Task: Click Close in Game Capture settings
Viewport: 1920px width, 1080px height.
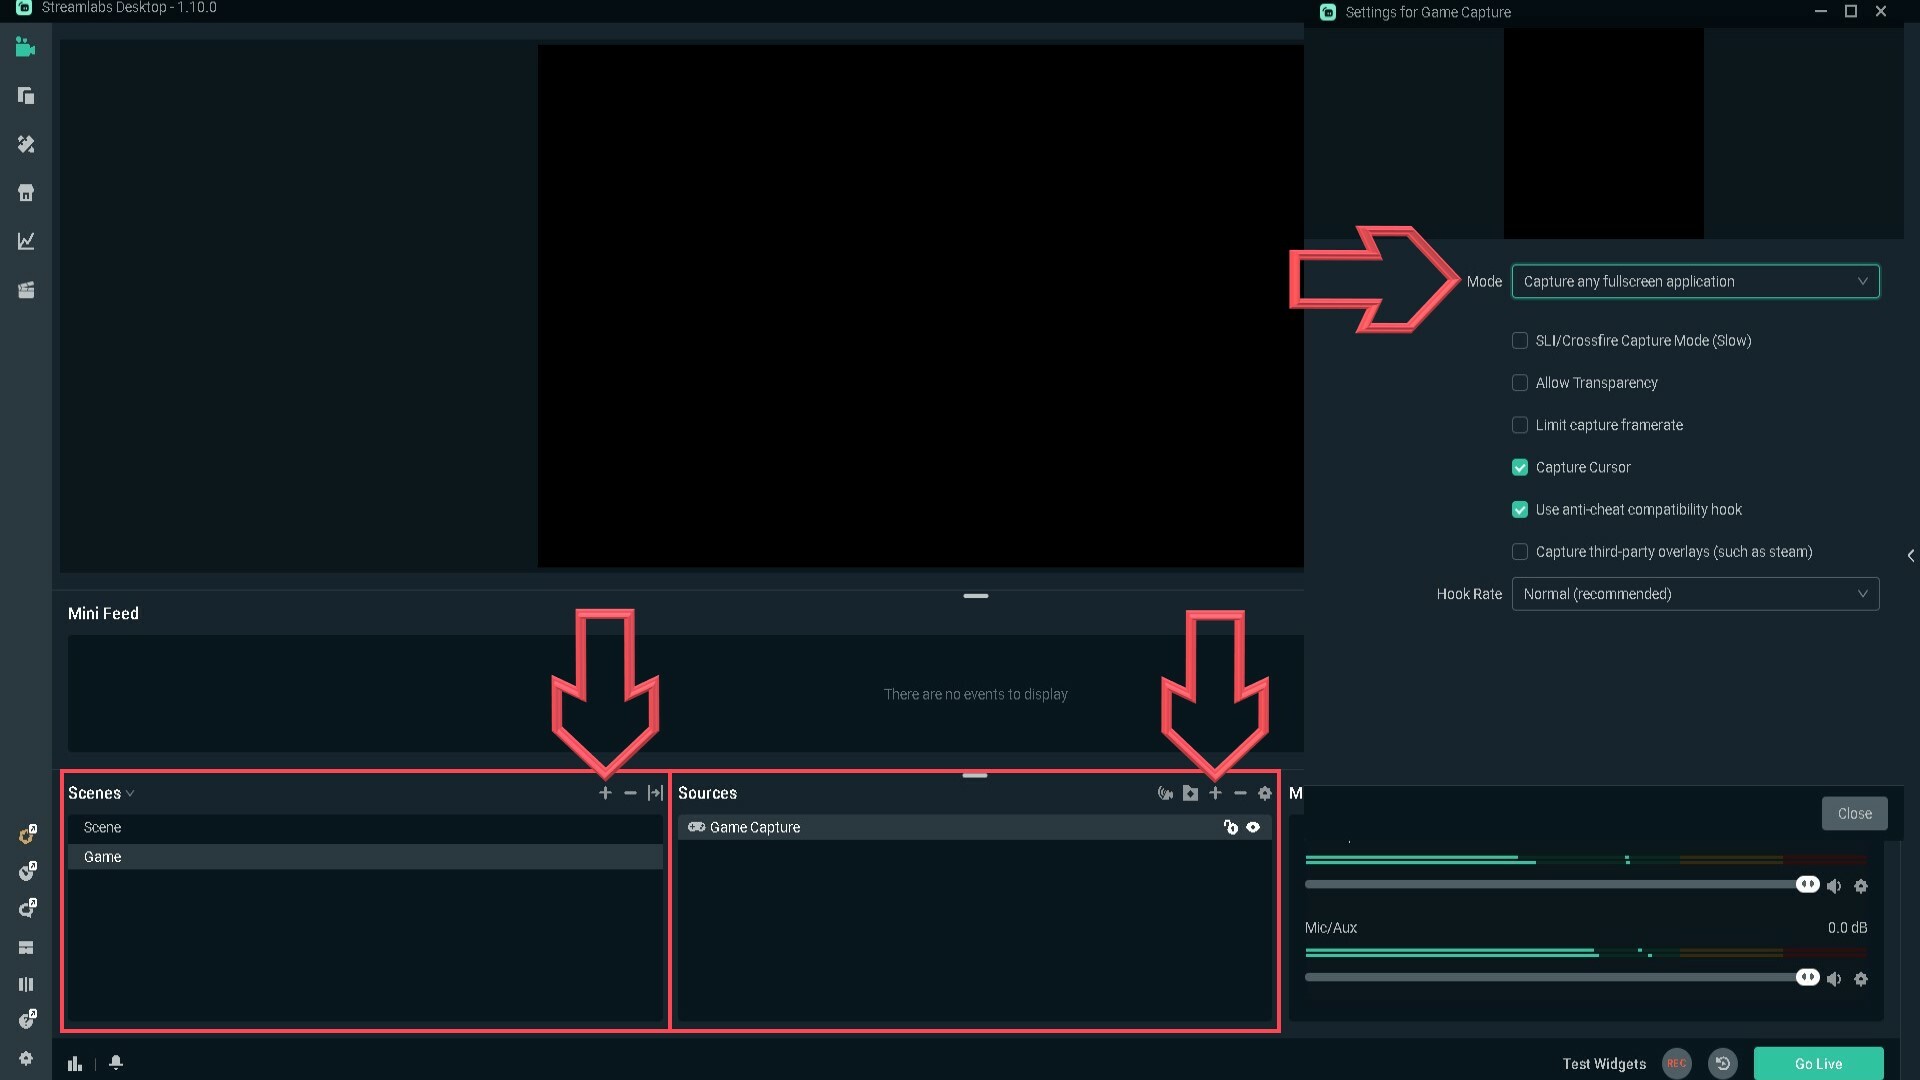Action: point(1854,813)
